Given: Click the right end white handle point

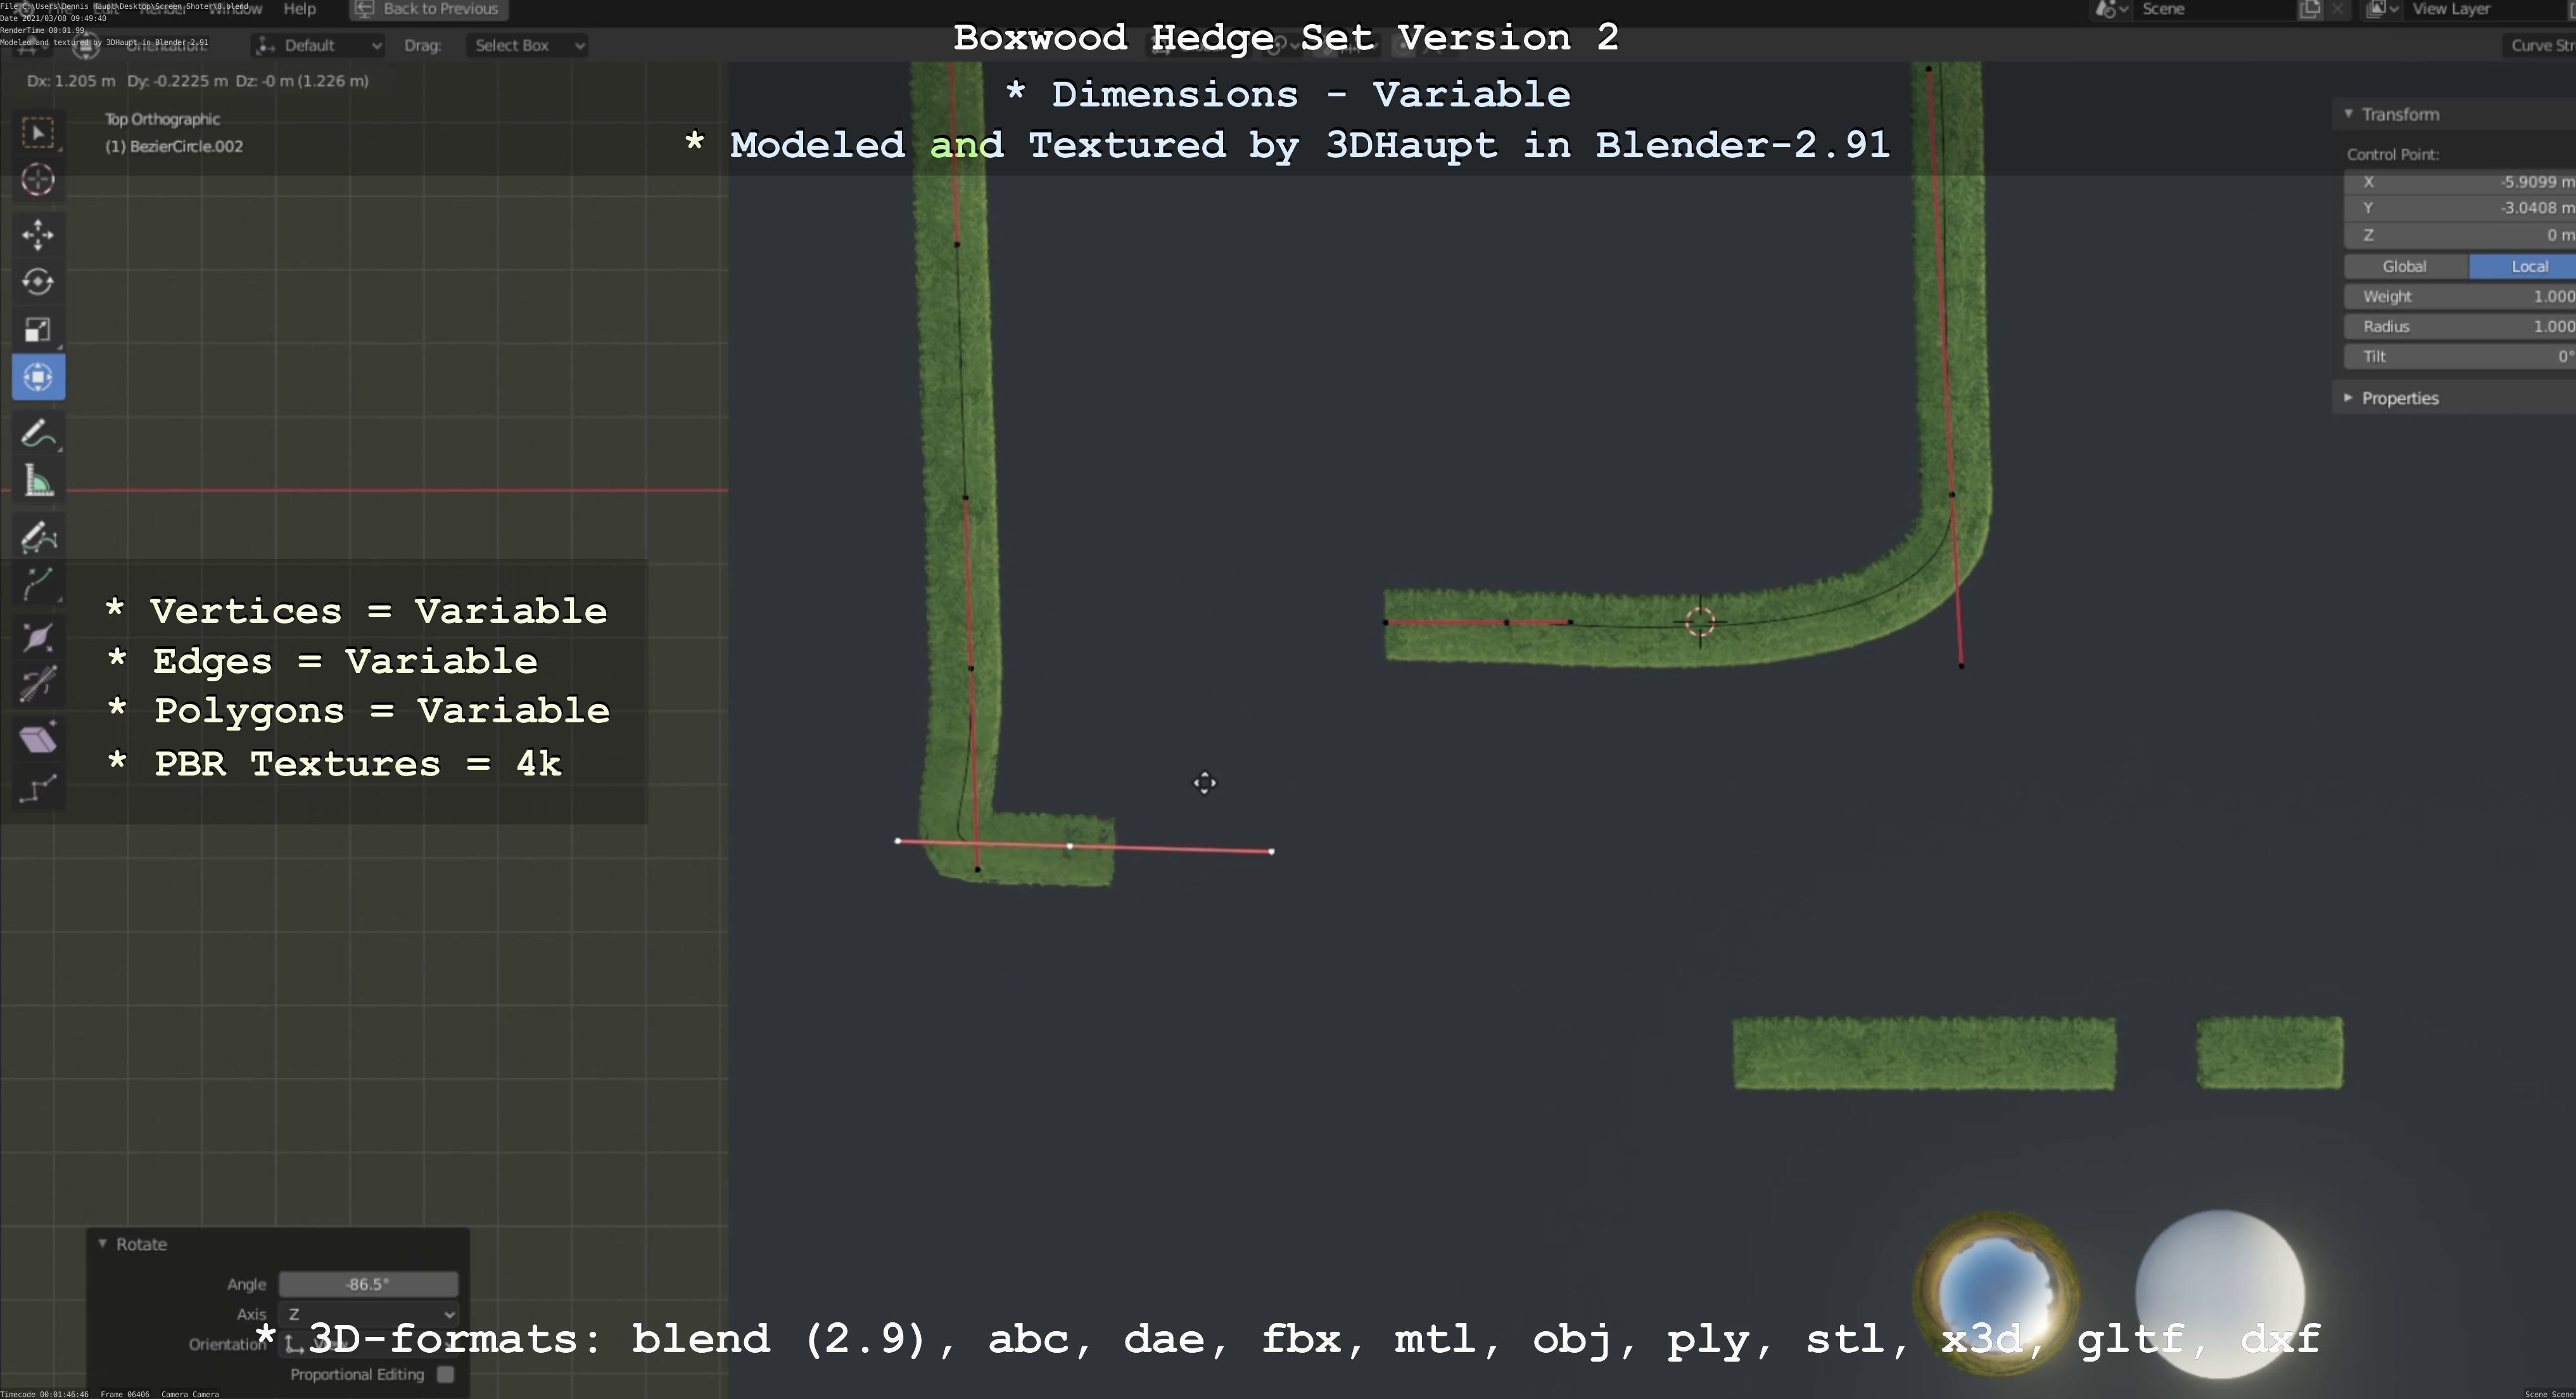Looking at the screenshot, I should pyautogui.click(x=1271, y=852).
